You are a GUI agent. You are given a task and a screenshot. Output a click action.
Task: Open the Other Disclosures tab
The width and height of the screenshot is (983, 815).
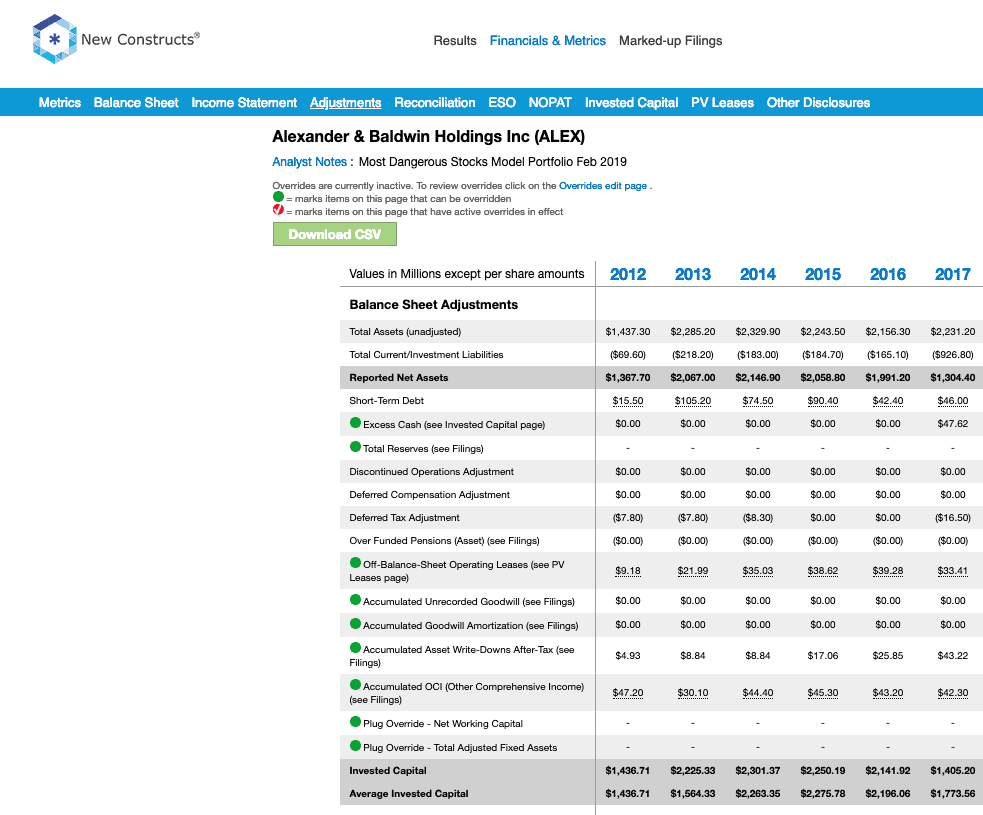[x=818, y=103]
